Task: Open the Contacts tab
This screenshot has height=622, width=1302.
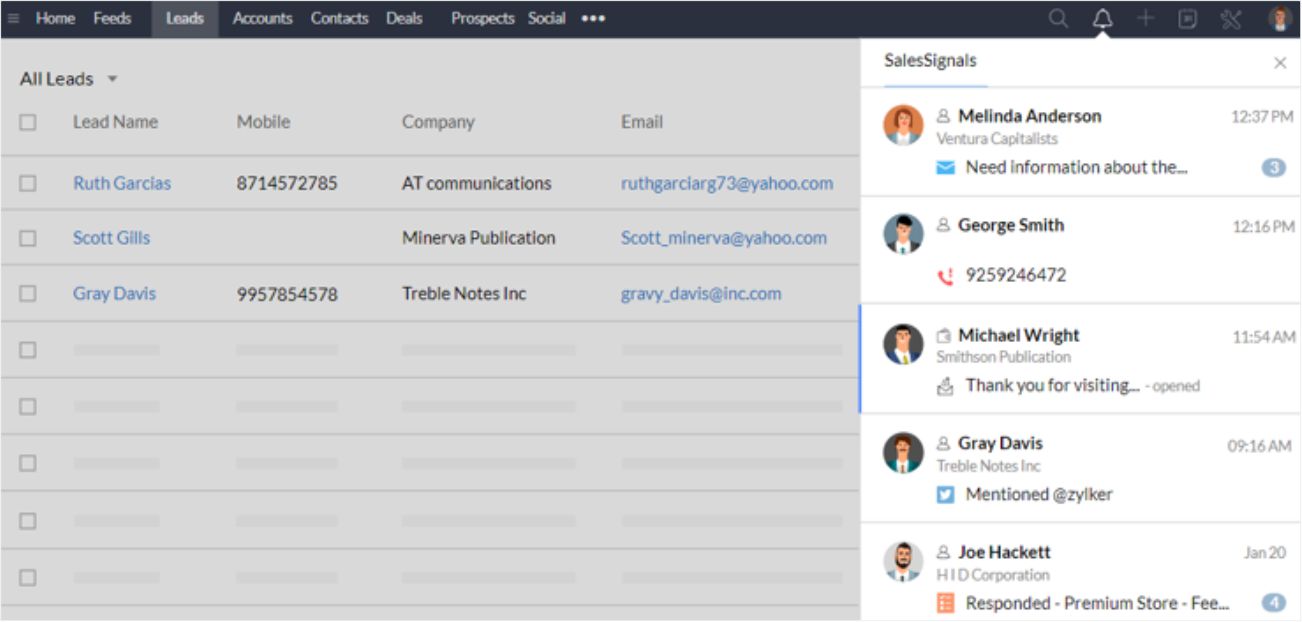Action: coord(339,18)
